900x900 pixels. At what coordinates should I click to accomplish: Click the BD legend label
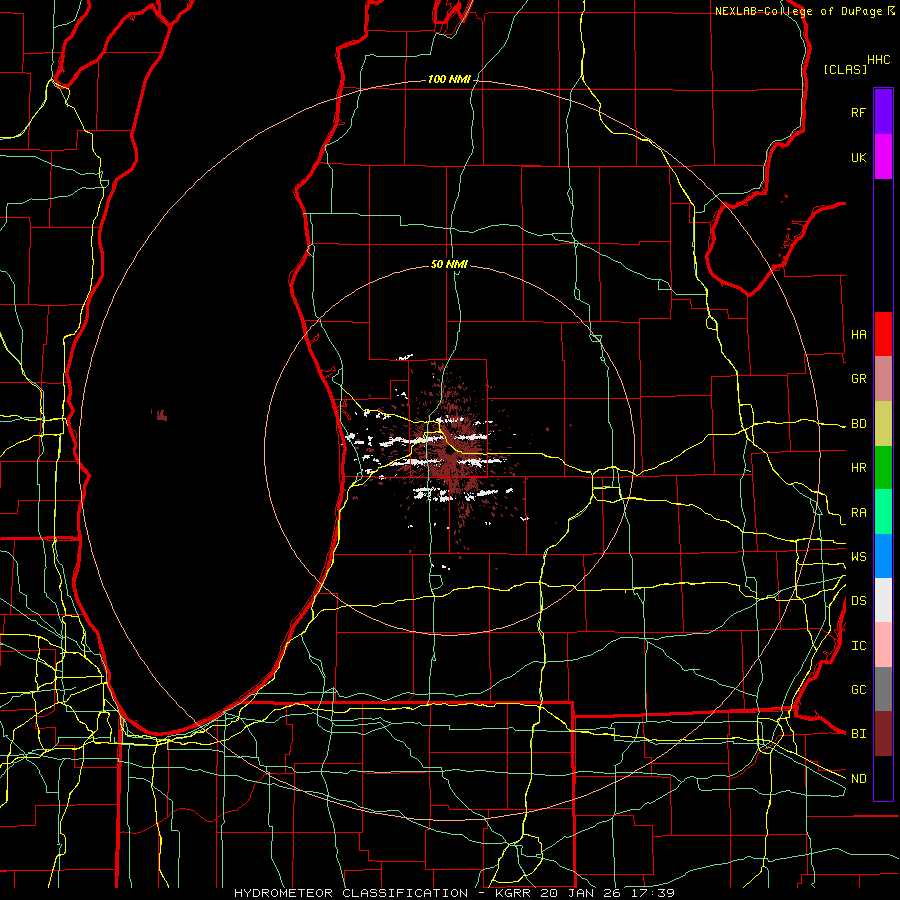859,424
